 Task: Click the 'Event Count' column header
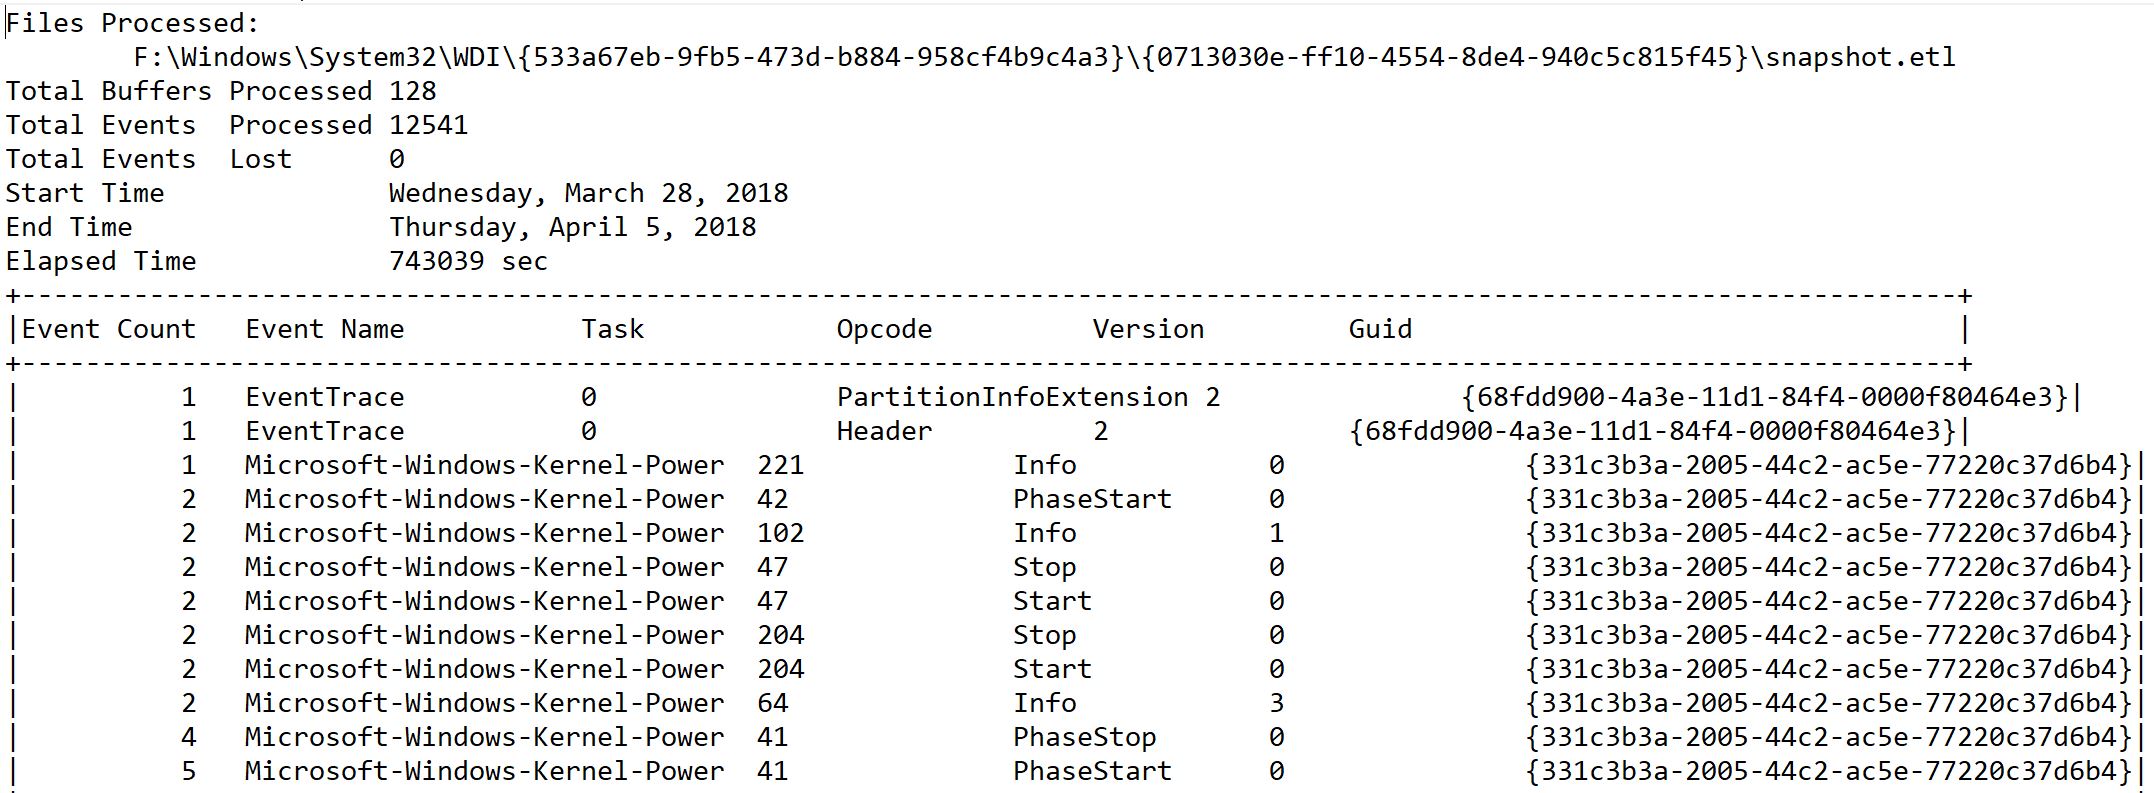point(108,329)
